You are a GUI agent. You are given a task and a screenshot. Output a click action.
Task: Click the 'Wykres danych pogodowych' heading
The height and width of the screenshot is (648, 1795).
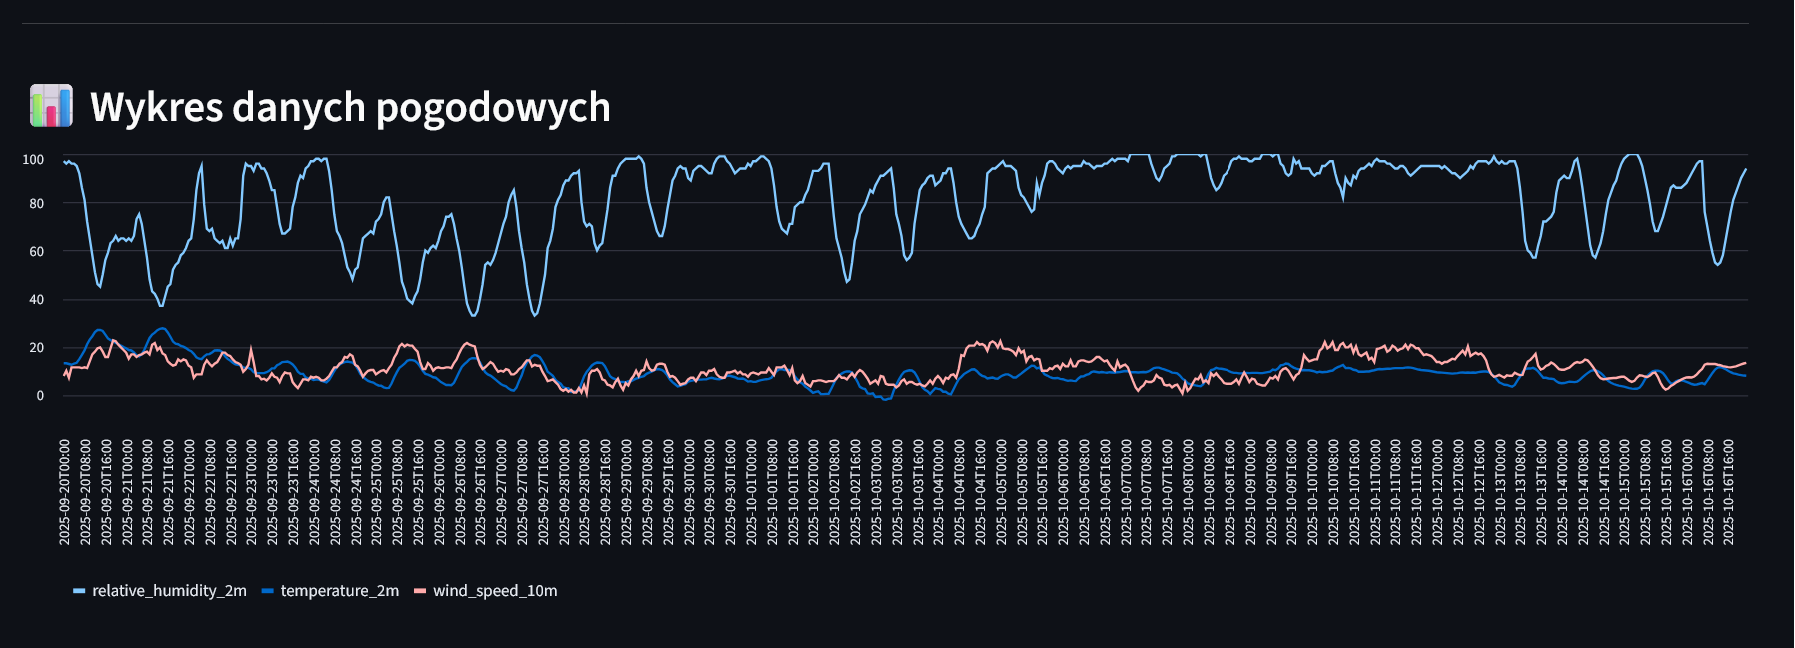[350, 107]
